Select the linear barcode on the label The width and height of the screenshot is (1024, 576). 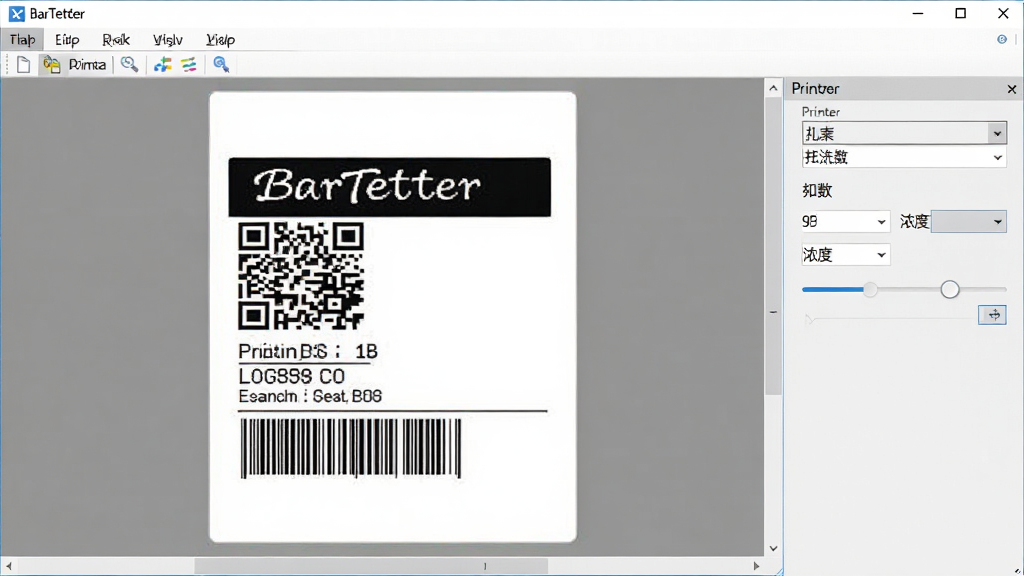[x=351, y=448]
